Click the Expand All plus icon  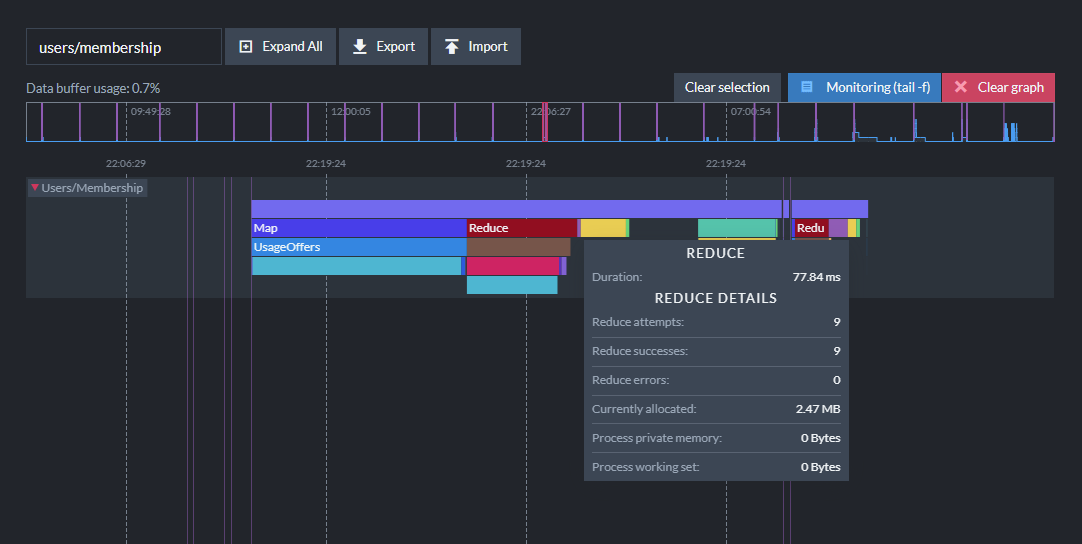pyautogui.click(x=246, y=46)
